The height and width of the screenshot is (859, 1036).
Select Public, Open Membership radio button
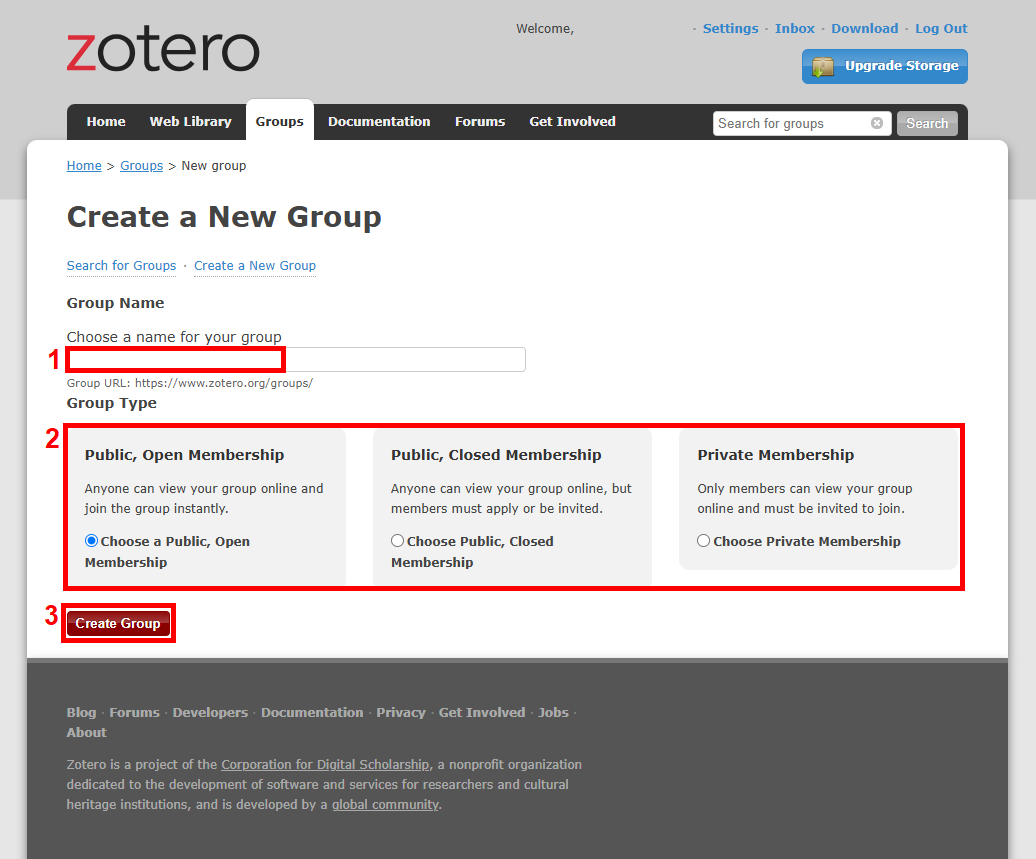(x=92, y=541)
